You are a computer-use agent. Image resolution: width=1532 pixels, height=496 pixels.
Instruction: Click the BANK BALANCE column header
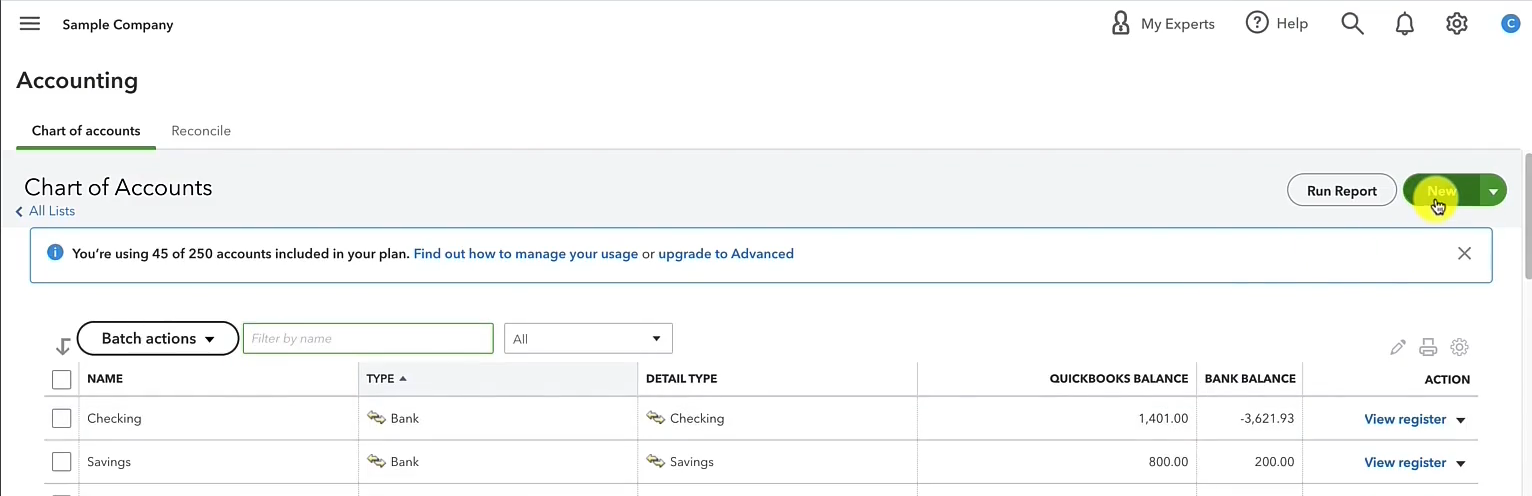(x=1250, y=379)
